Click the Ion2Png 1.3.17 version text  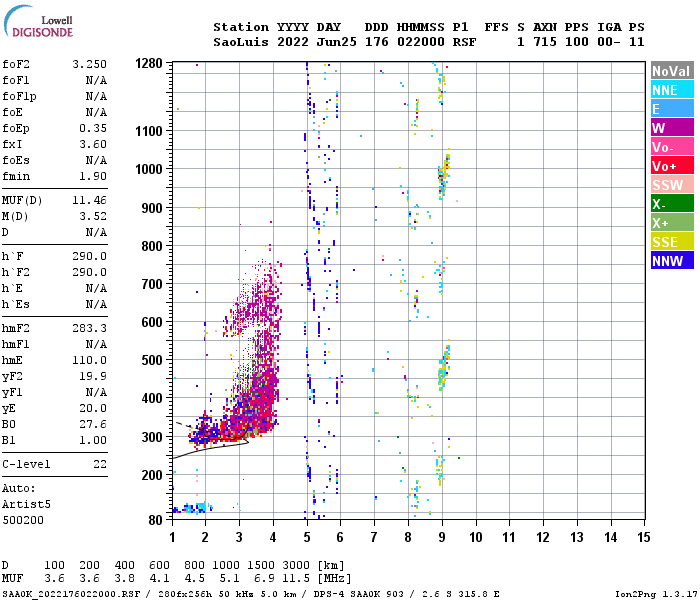(656, 594)
